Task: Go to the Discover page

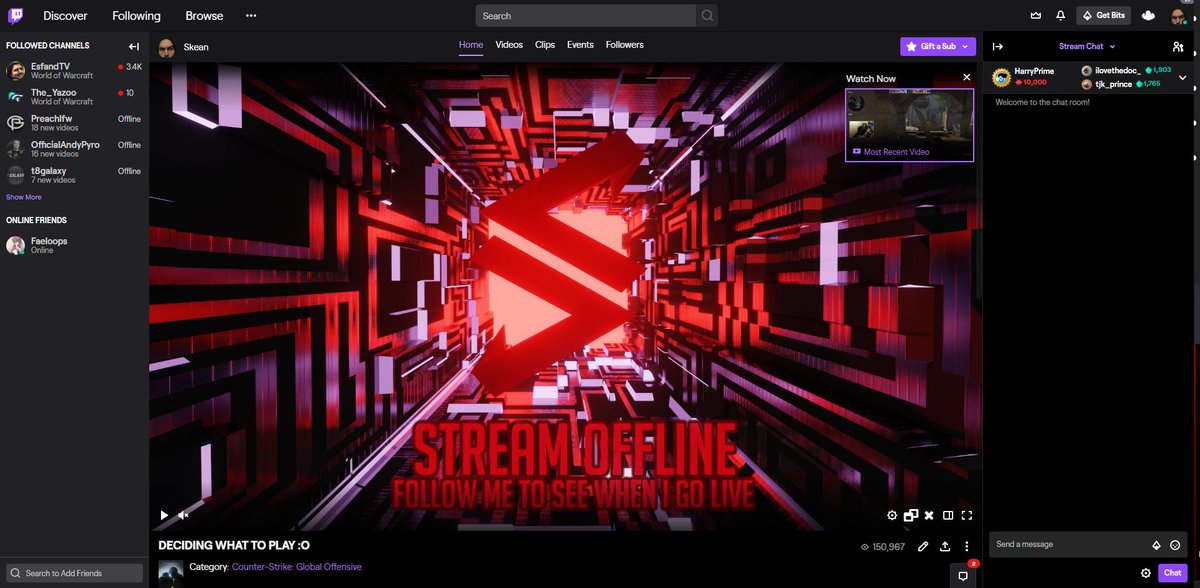Action: coord(65,16)
